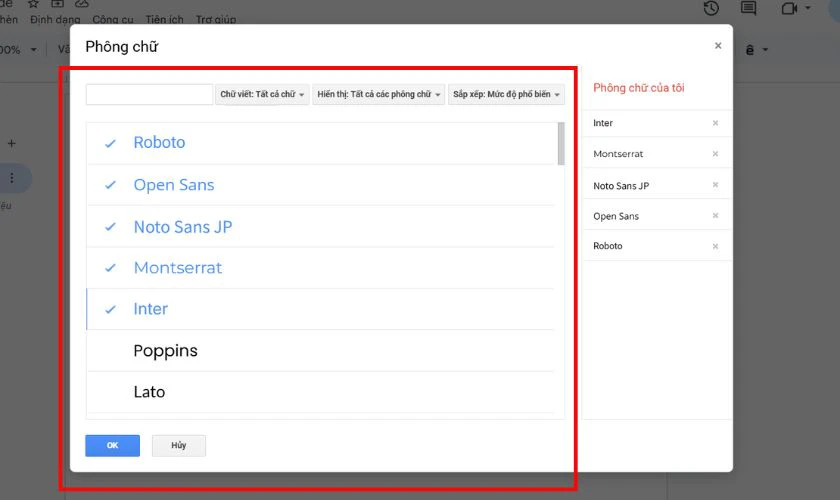This screenshot has height=500, width=840.
Task: Open the three-dot menu in sidebar
Action: 12,178
